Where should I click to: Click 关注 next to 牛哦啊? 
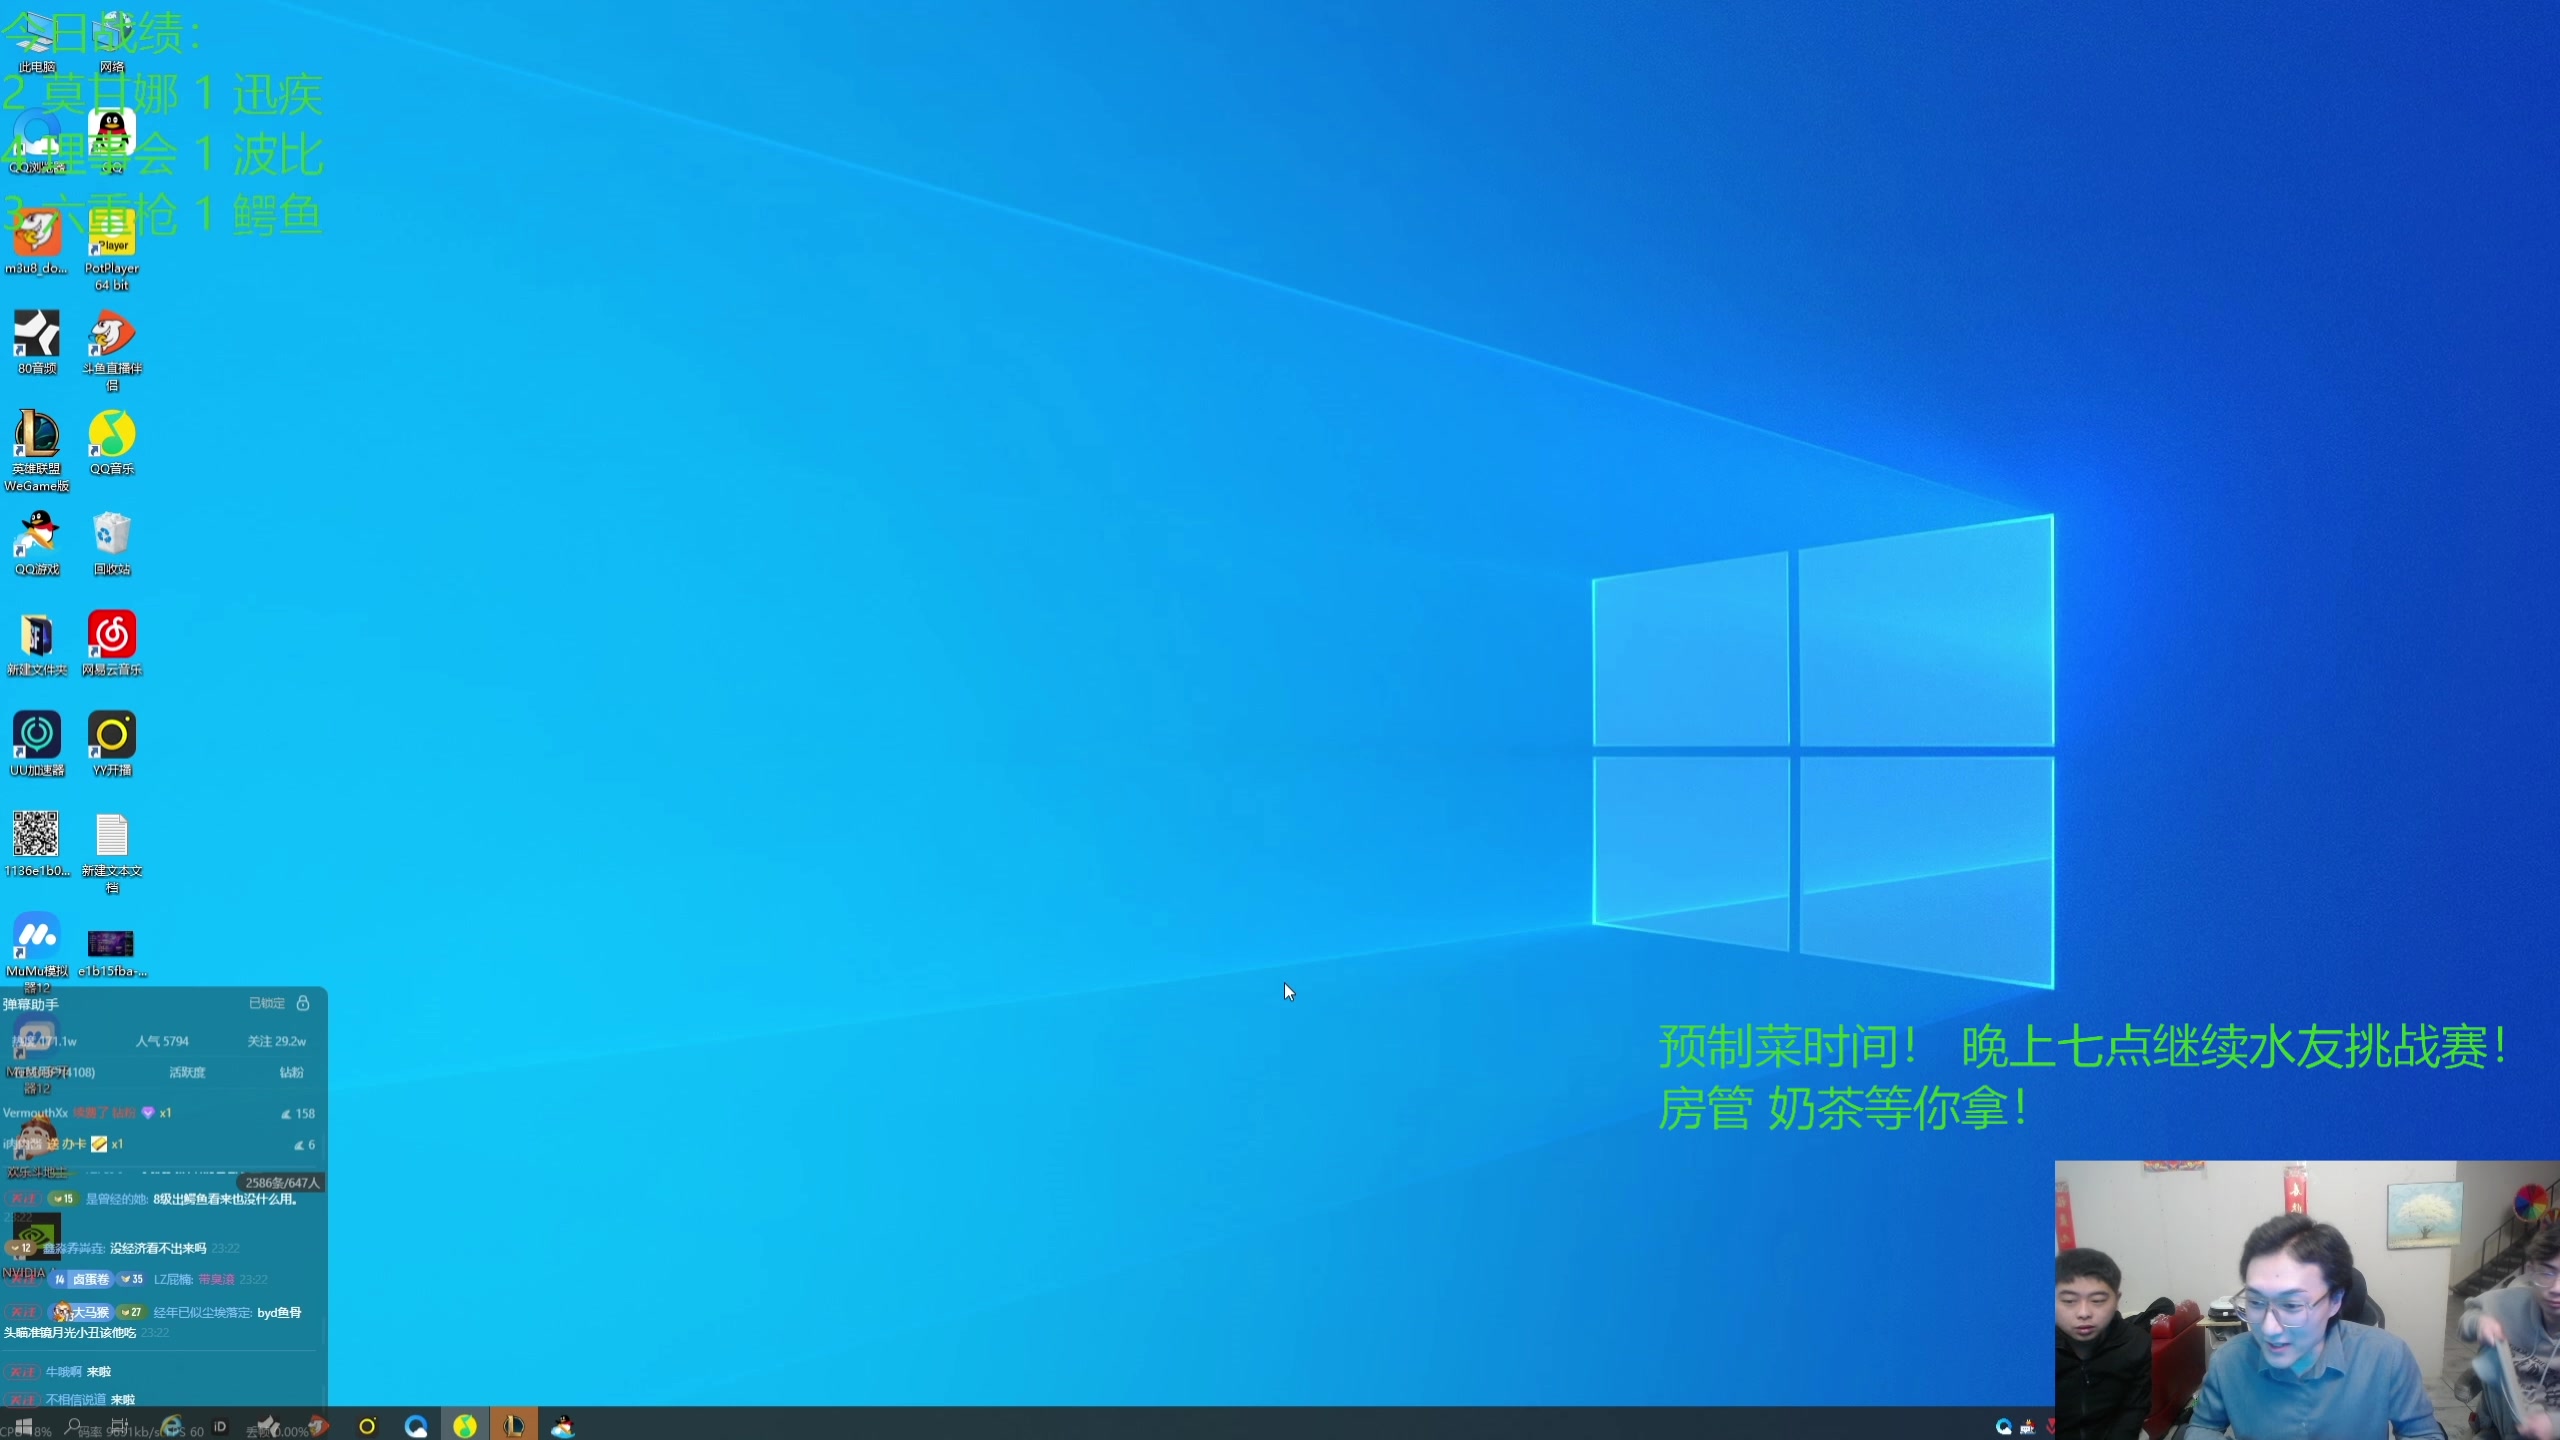tap(22, 1372)
